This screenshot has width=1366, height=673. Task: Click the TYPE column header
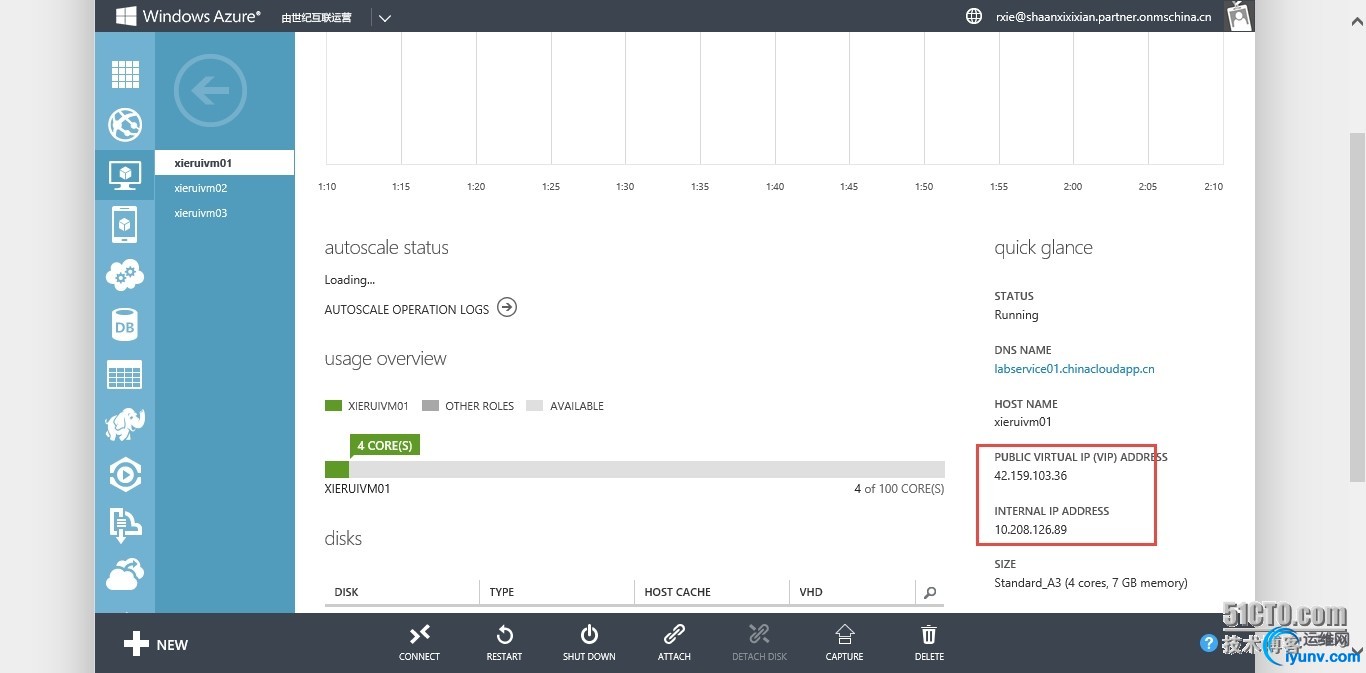557,592
